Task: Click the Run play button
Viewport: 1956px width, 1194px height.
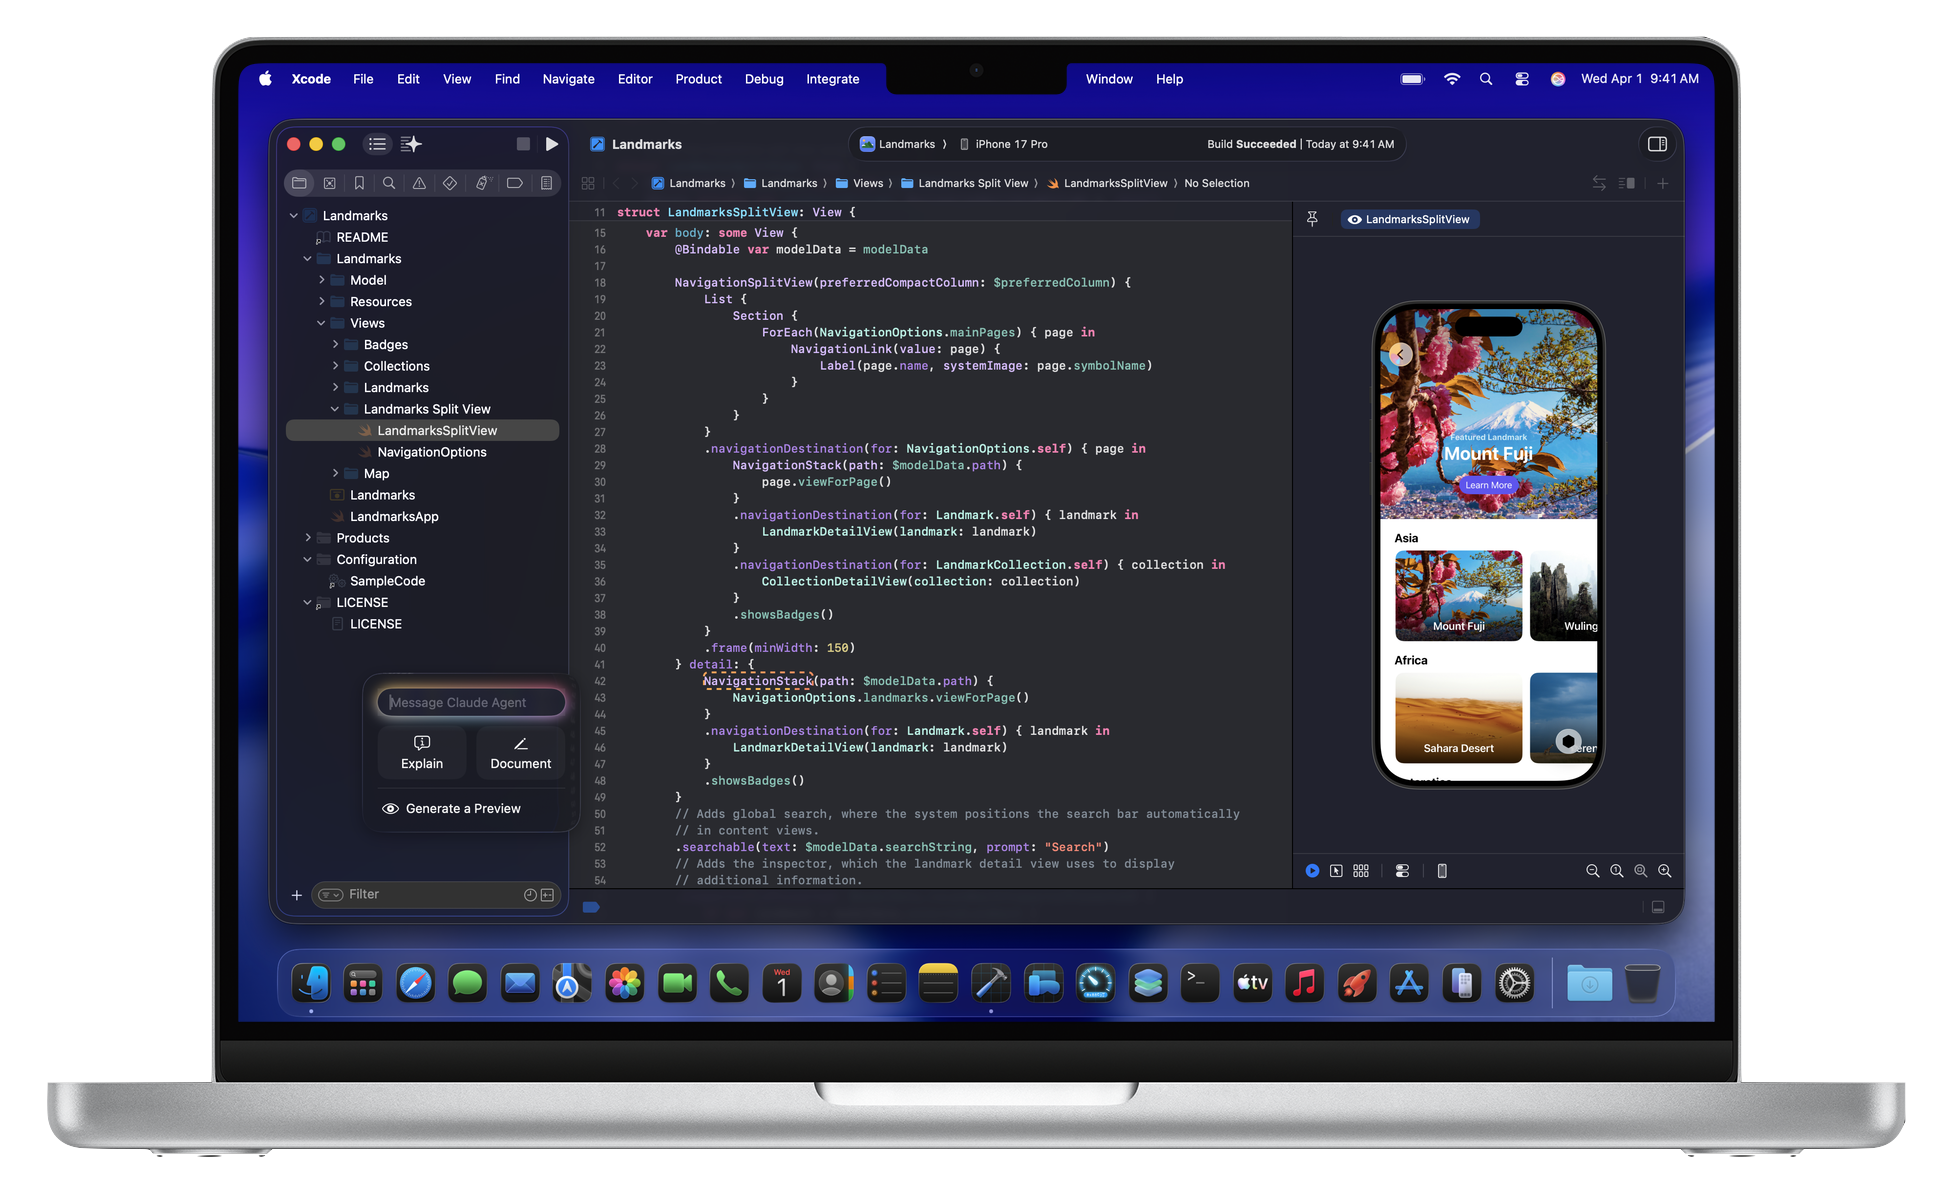Action: pyautogui.click(x=553, y=144)
